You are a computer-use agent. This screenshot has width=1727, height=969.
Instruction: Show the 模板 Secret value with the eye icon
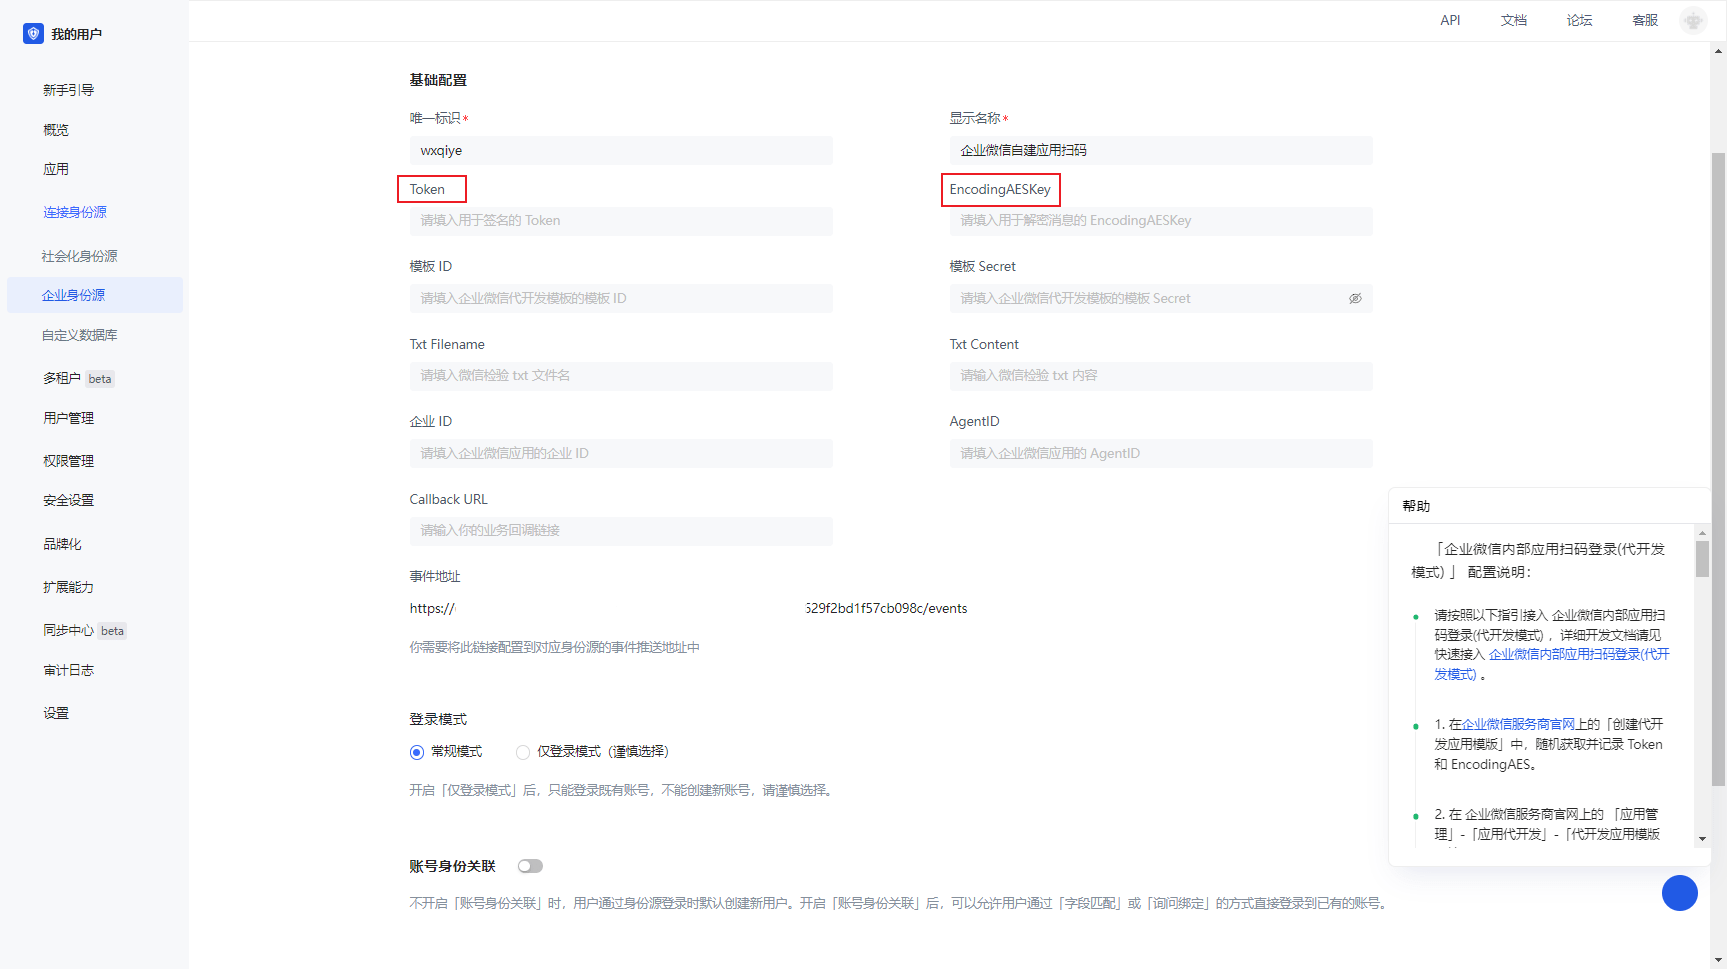coord(1355,299)
